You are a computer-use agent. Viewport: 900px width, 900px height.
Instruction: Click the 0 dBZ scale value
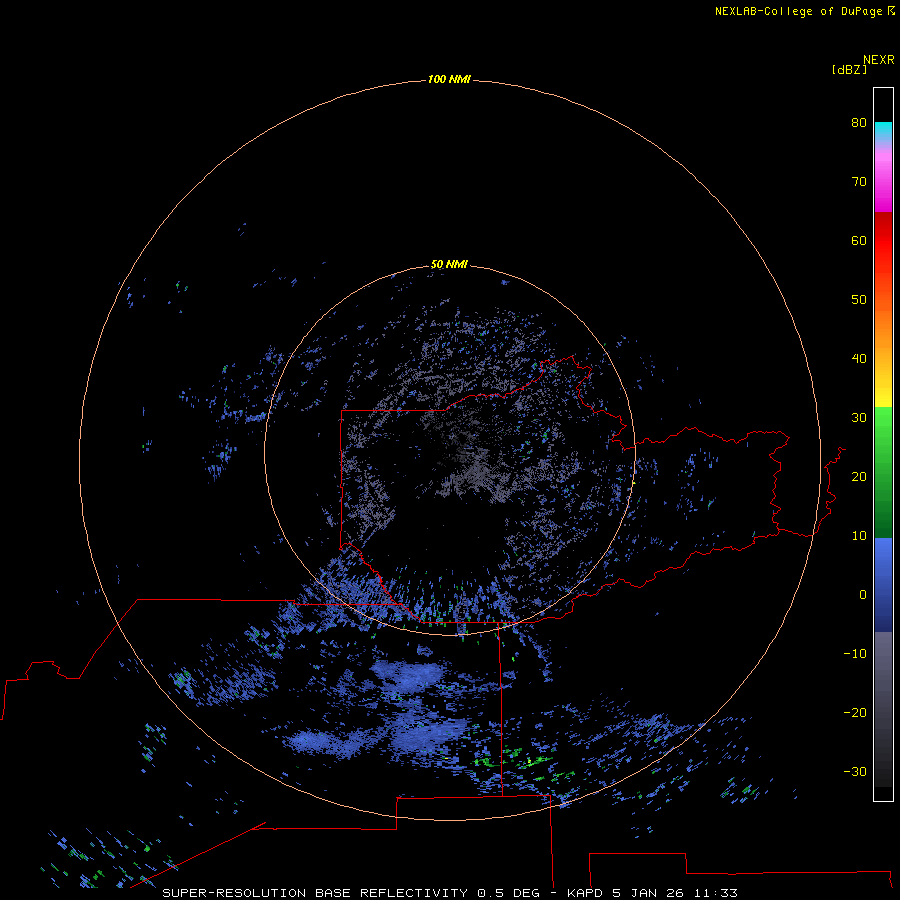click(x=863, y=595)
